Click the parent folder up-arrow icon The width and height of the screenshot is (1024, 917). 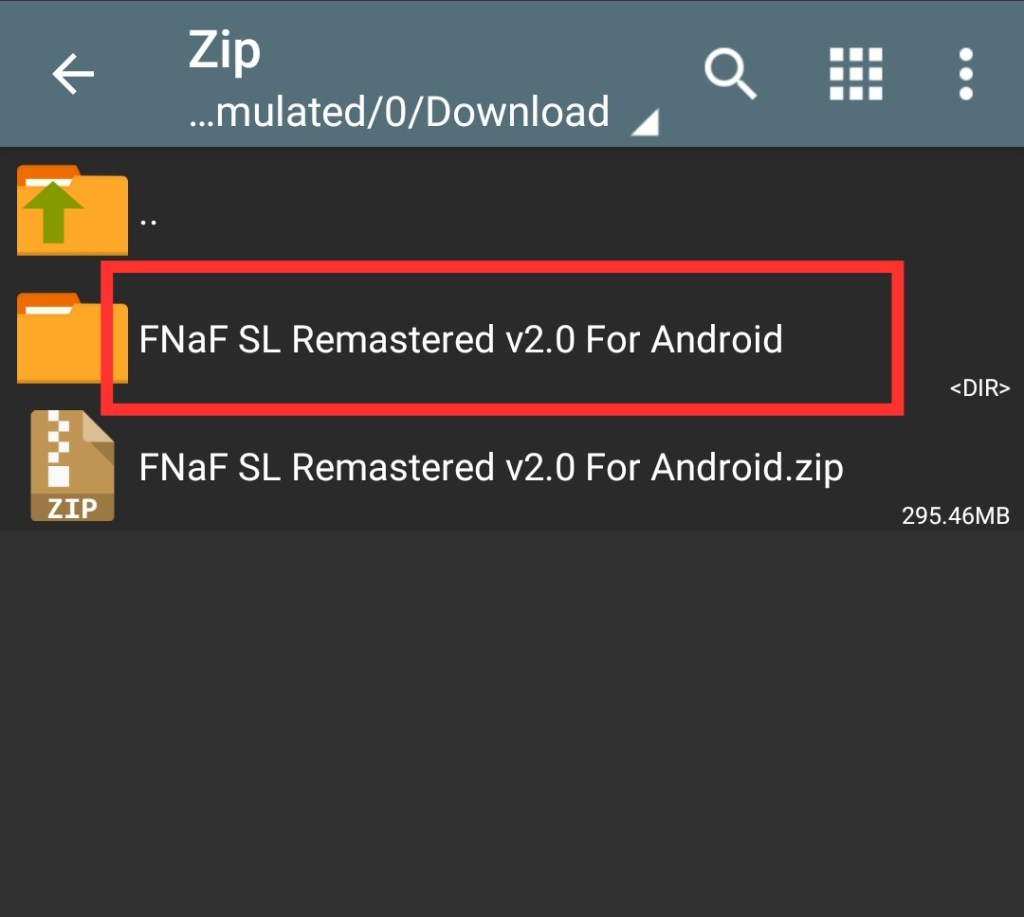[72, 210]
